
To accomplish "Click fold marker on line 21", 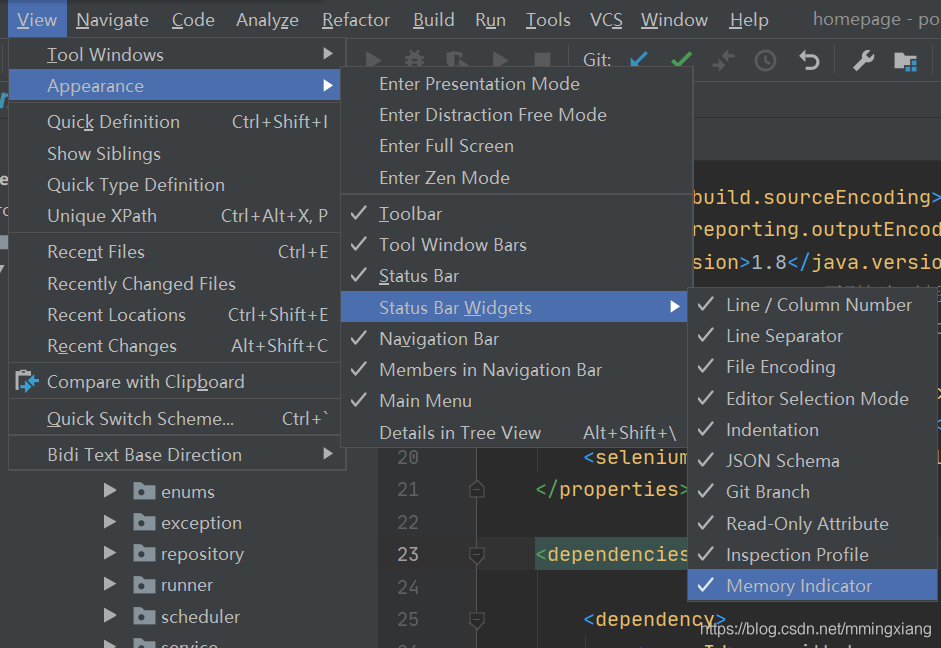I will point(477,490).
